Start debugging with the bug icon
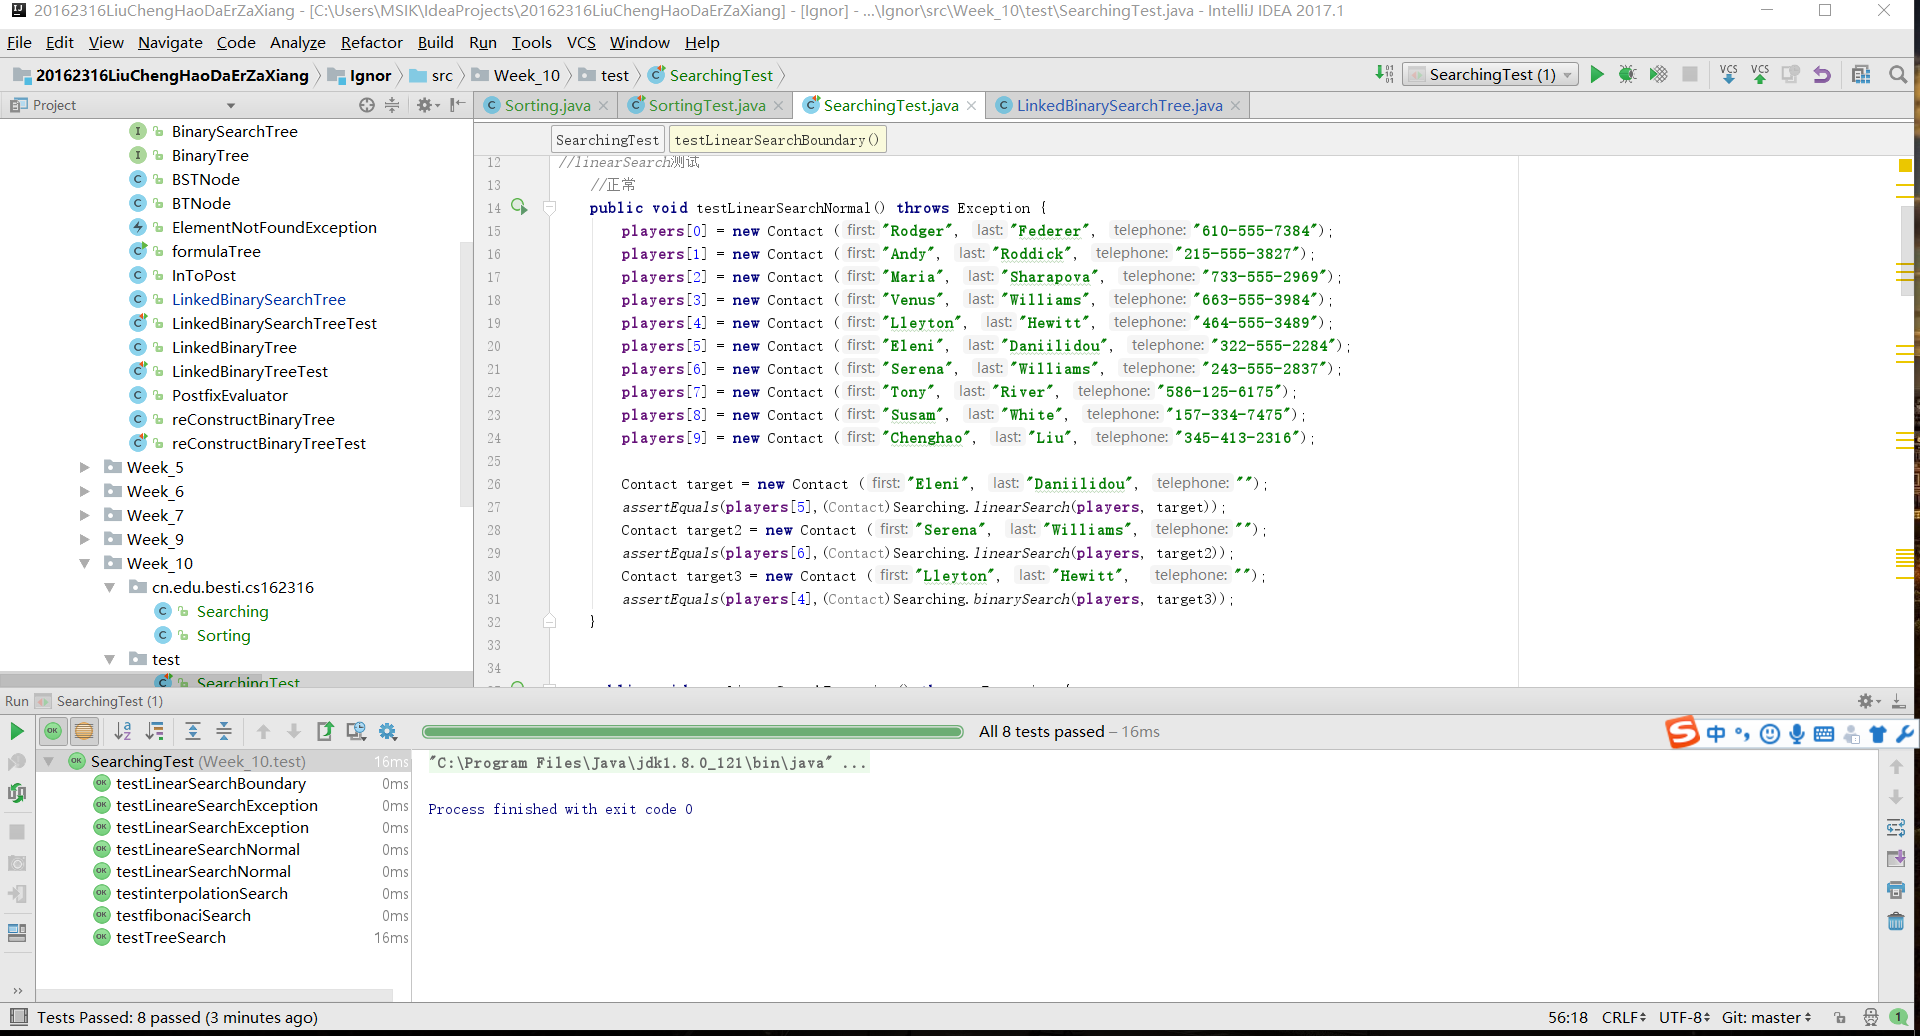1920x1036 pixels. [1628, 74]
